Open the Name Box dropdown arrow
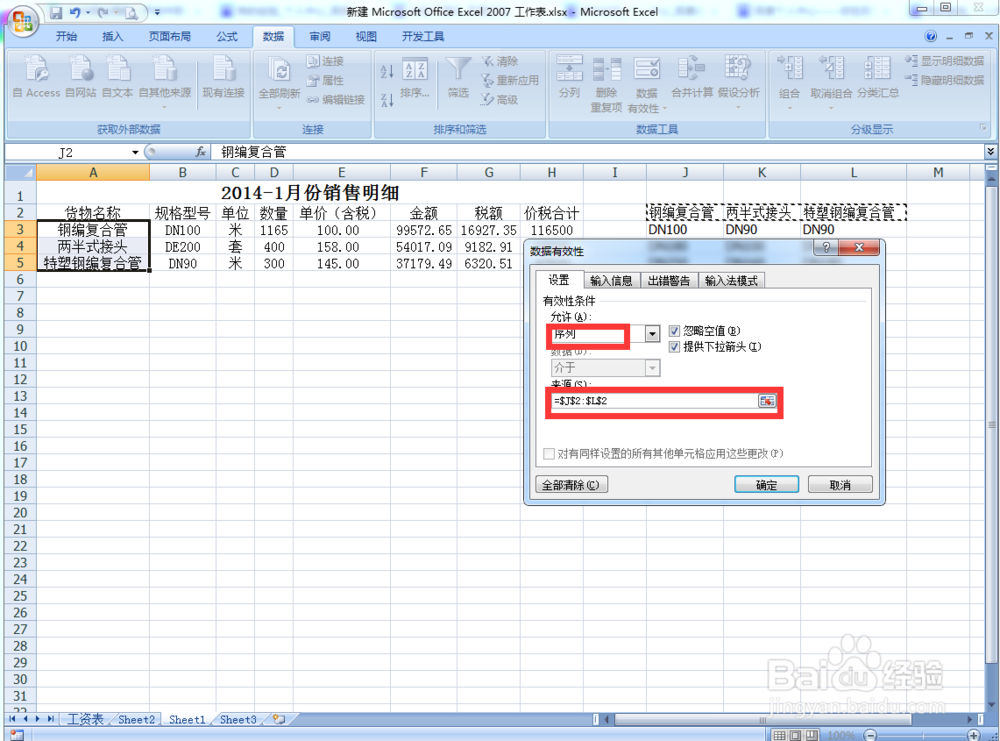This screenshot has width=1000, height=741. point(135,152)
